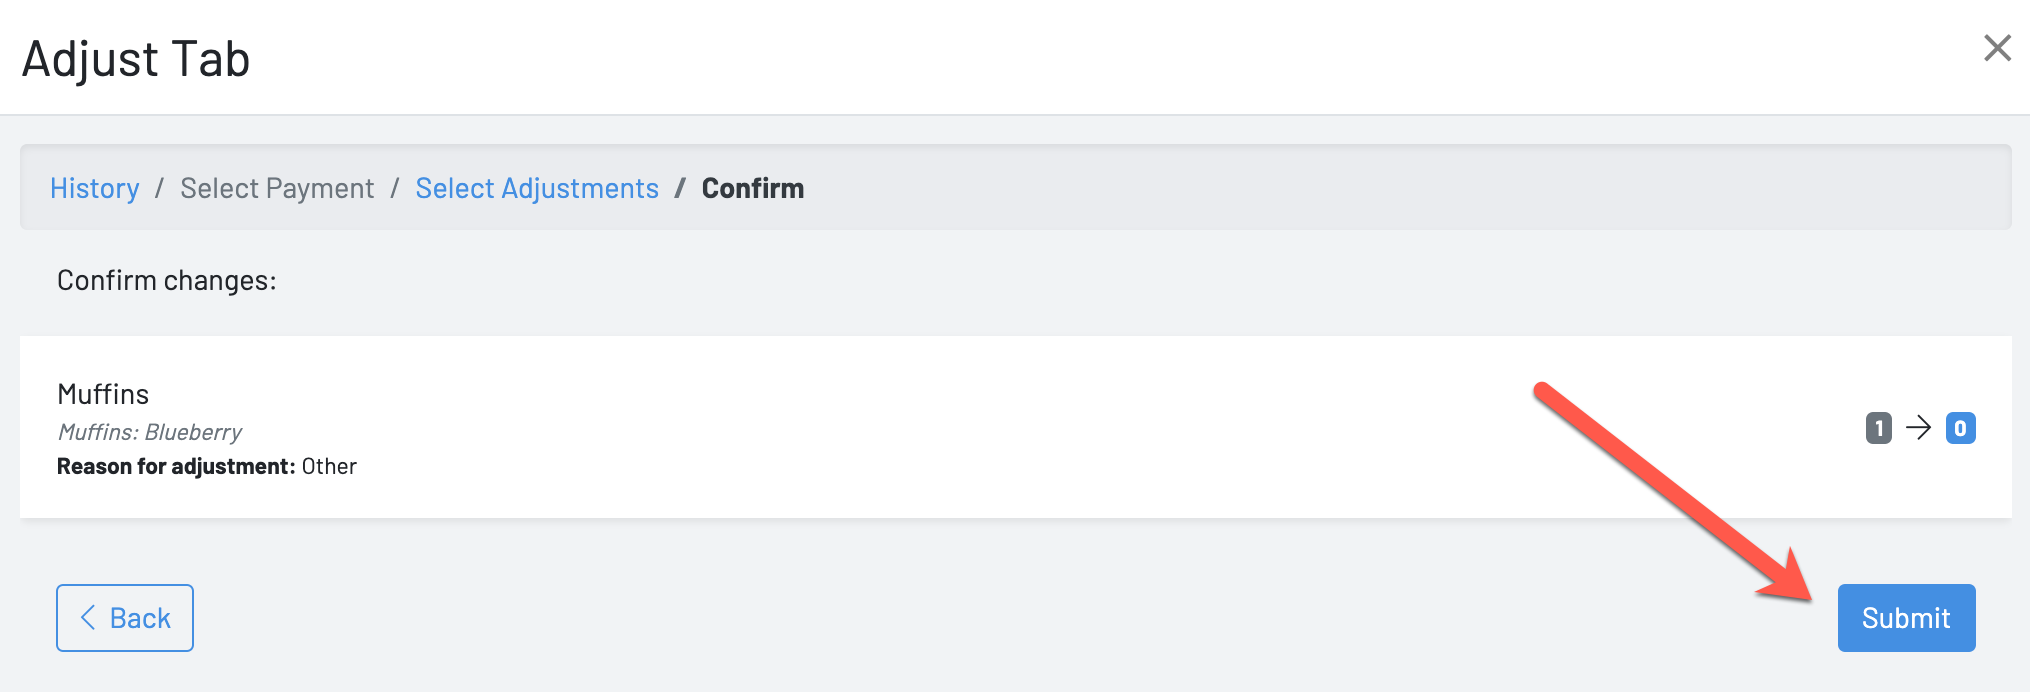The height and width of the screenshot is (692, 2030).
Task: Click the Confirm breadcrumb label
Action: tap(753, 188)
